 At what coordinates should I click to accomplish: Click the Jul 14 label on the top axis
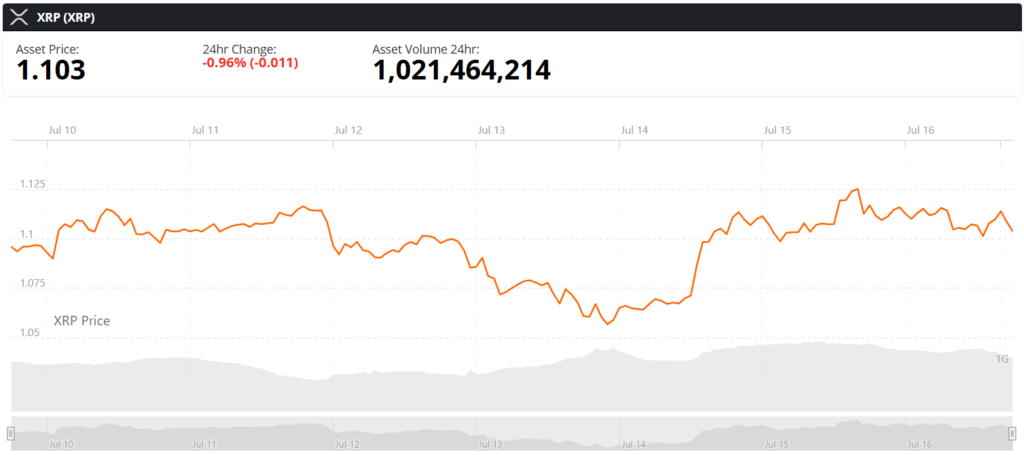634,130
